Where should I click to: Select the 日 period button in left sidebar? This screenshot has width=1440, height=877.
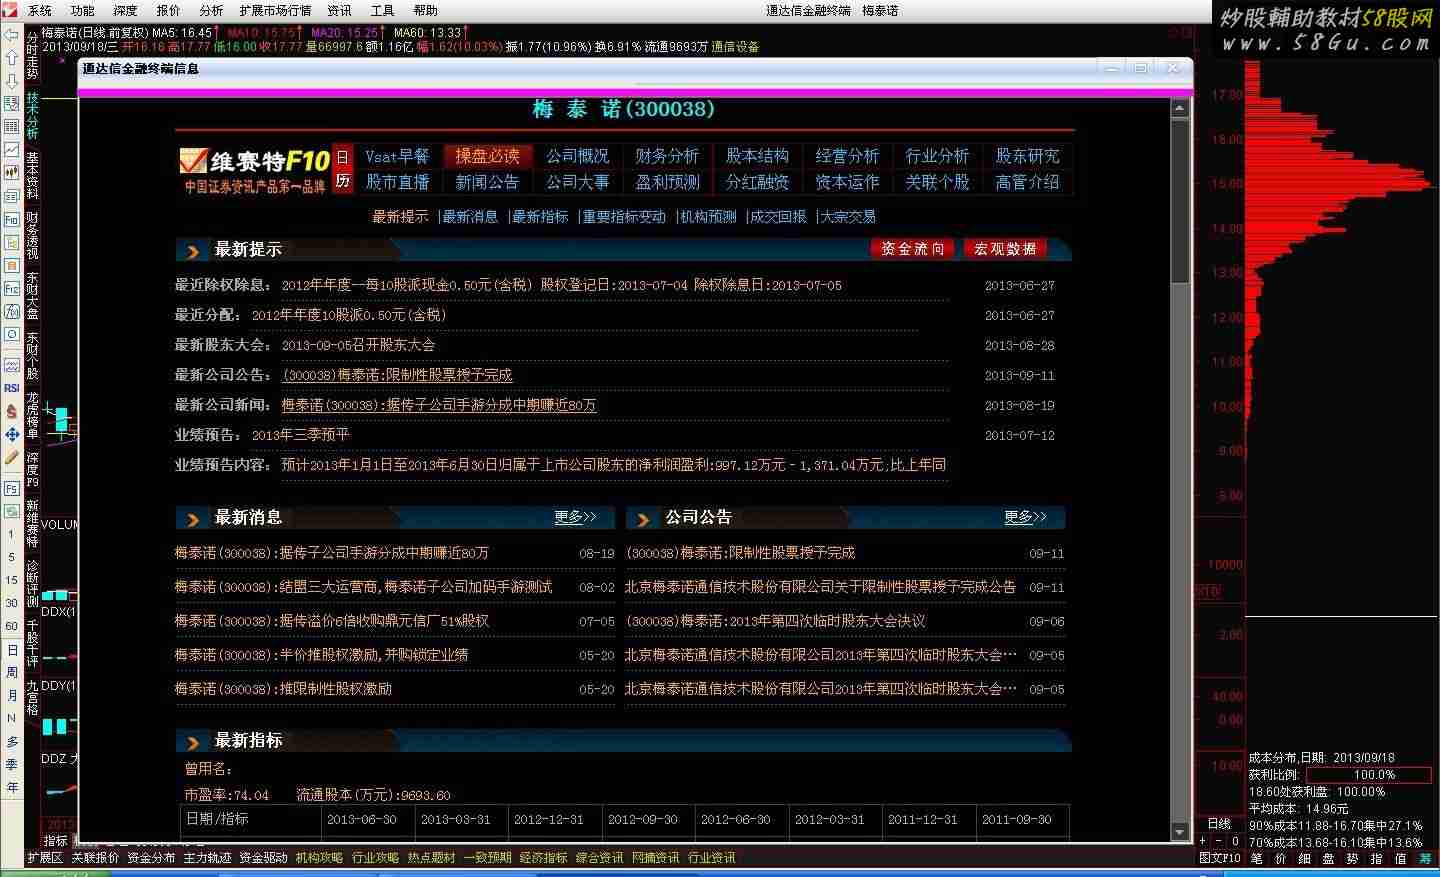pyautogui.click(x=12, y=650)
